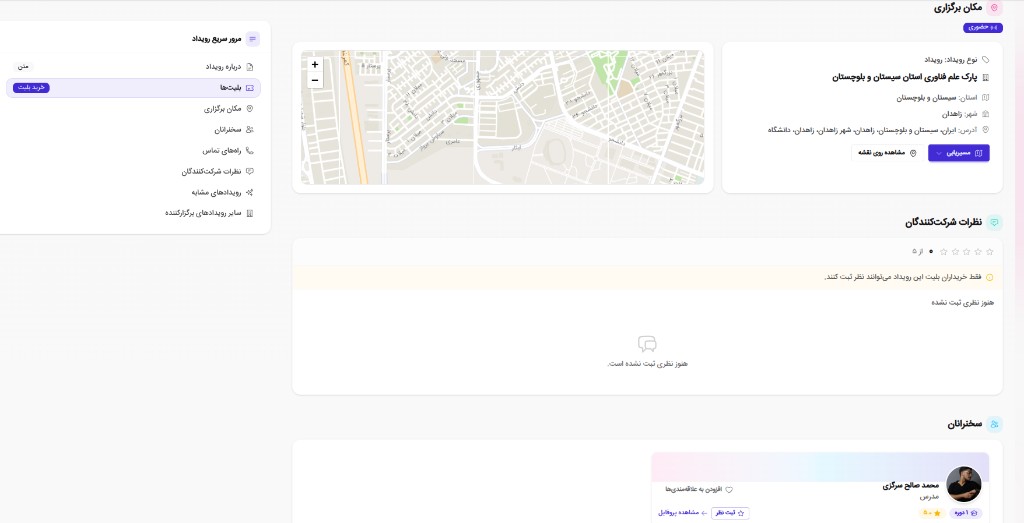Click the blue سخنرانان section heading icon

[x=994, y=424]
